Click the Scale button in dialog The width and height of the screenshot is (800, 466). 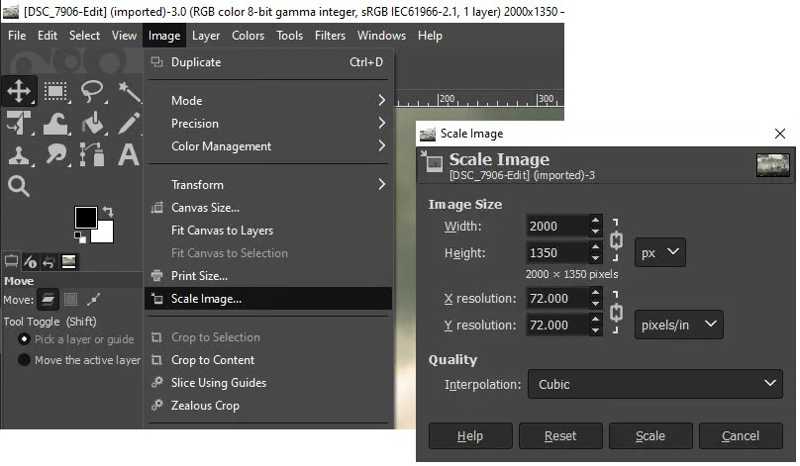[x=651, y=436]
